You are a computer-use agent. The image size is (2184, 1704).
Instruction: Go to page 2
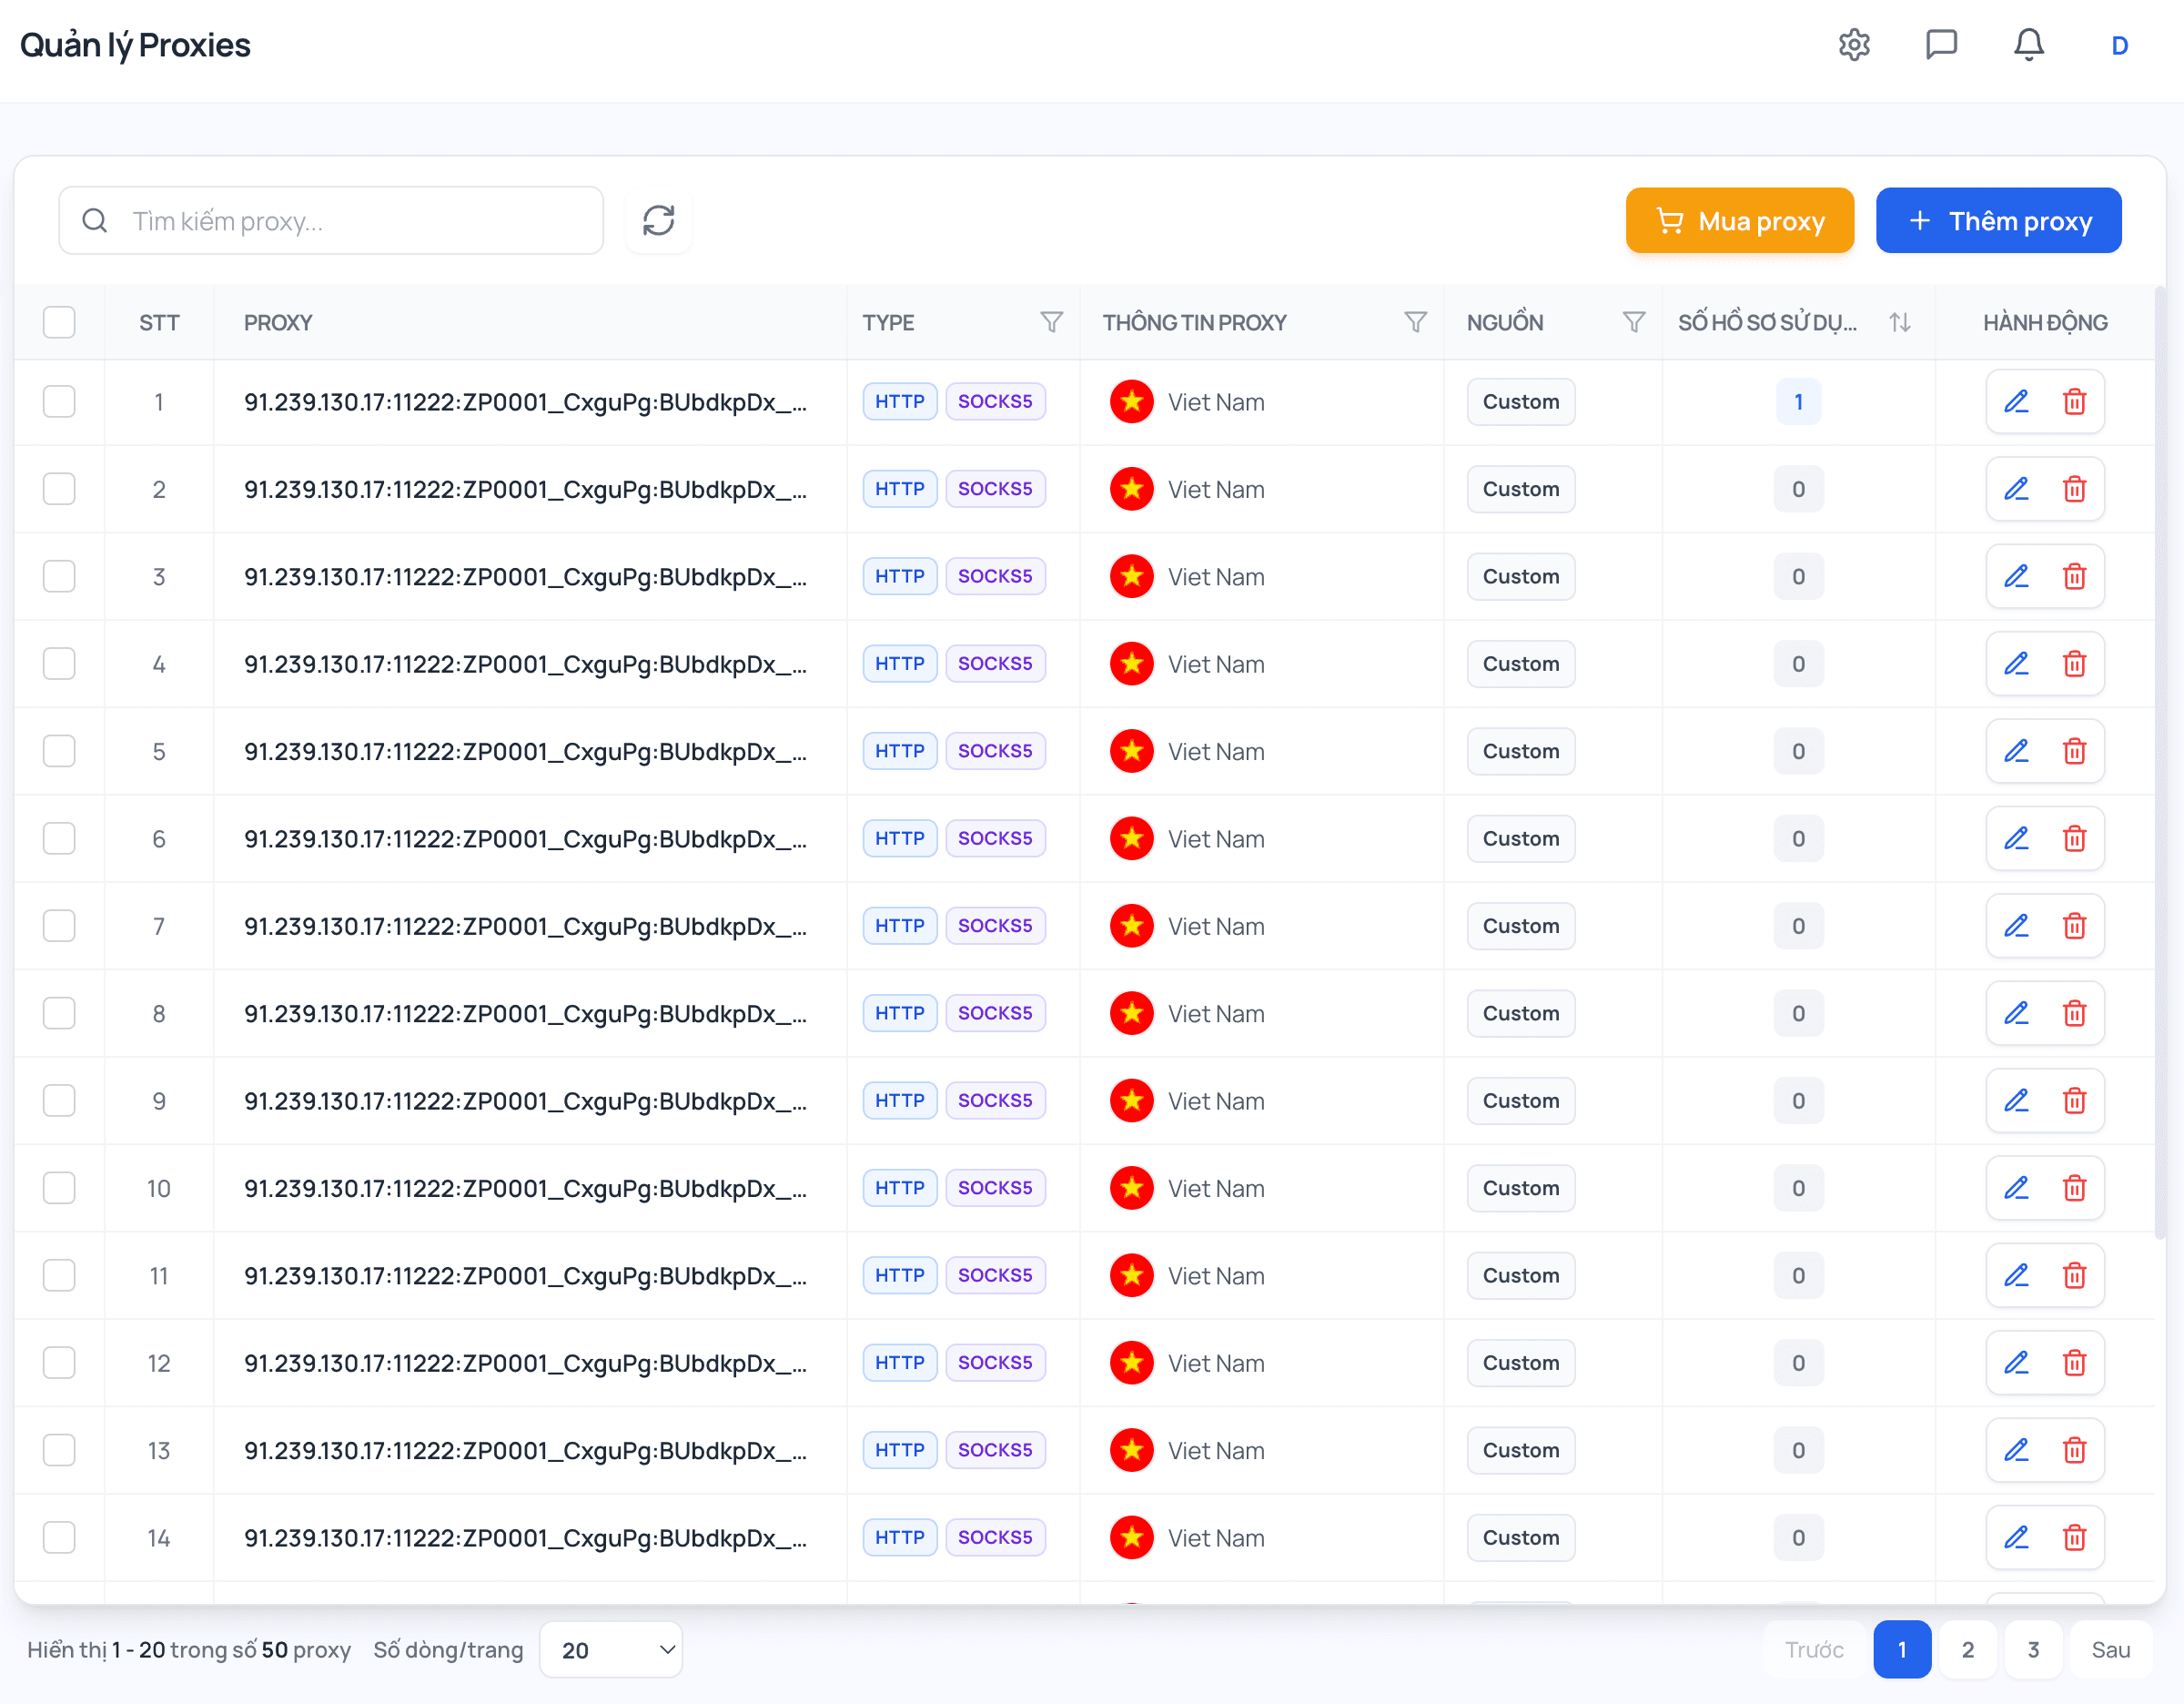click(x=1967, y=1650)
